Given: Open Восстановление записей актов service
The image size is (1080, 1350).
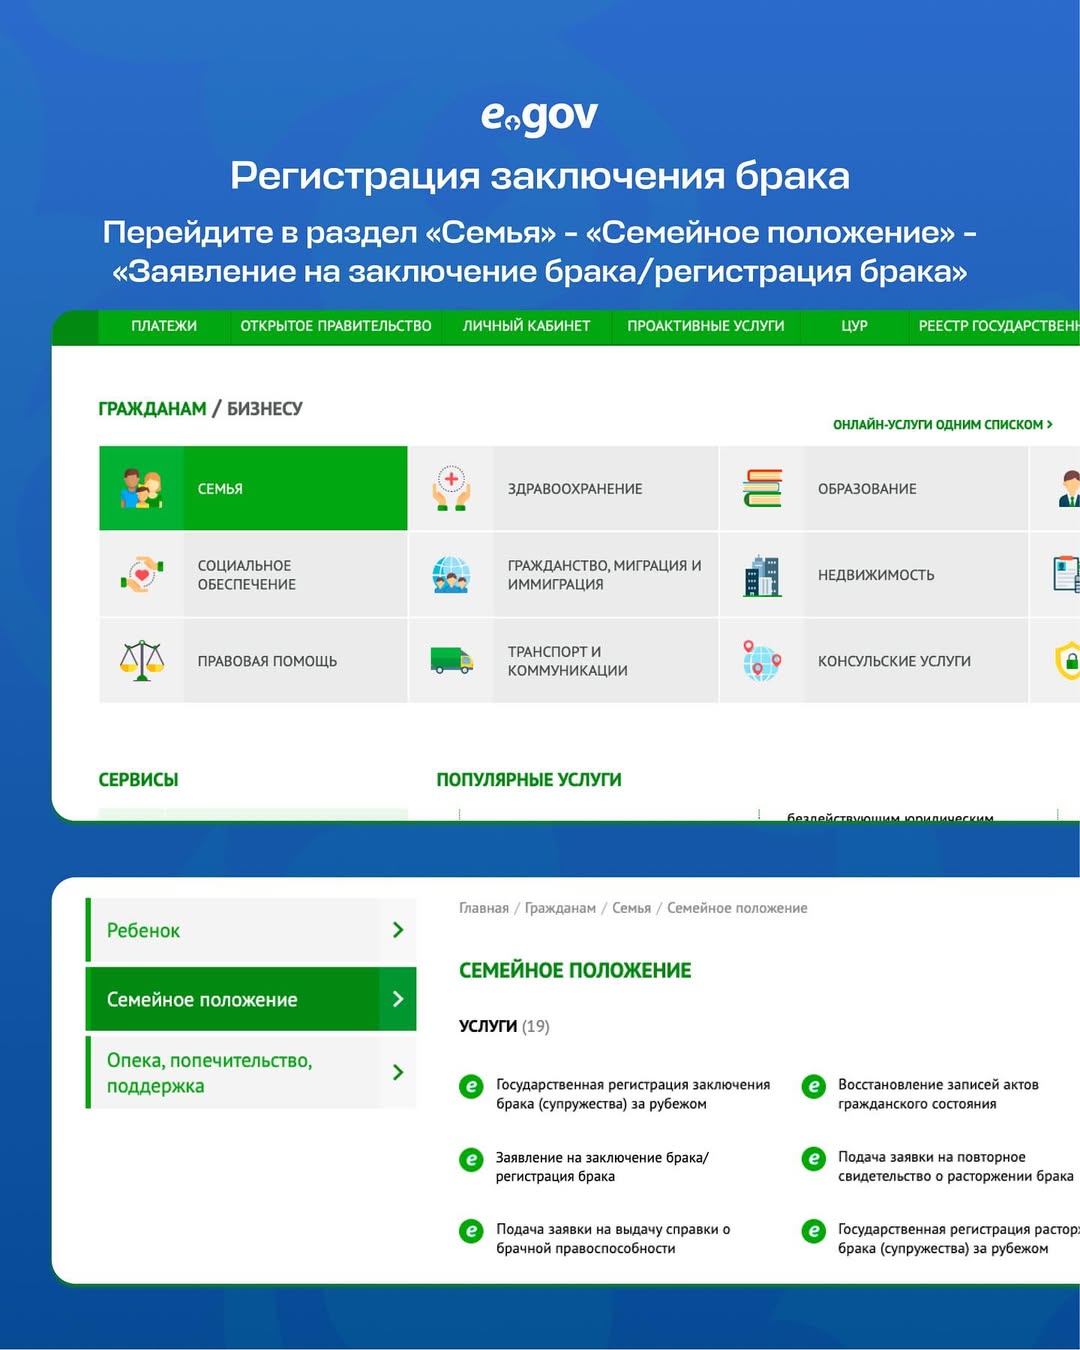Looking at the screenshot, I should coord(937,1094).
